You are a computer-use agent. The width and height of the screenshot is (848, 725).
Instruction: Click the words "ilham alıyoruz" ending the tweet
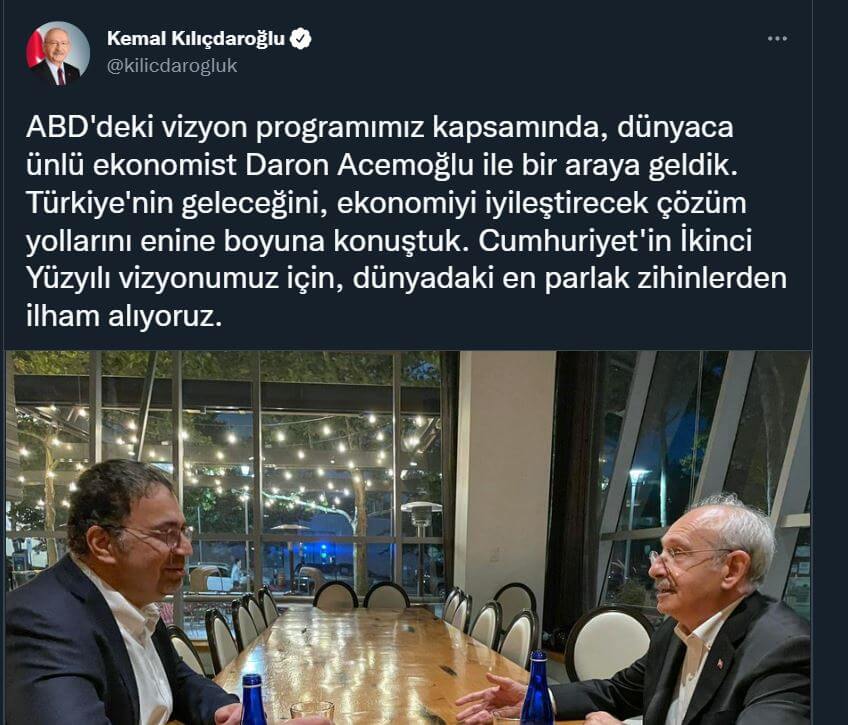tap(124, 316)
